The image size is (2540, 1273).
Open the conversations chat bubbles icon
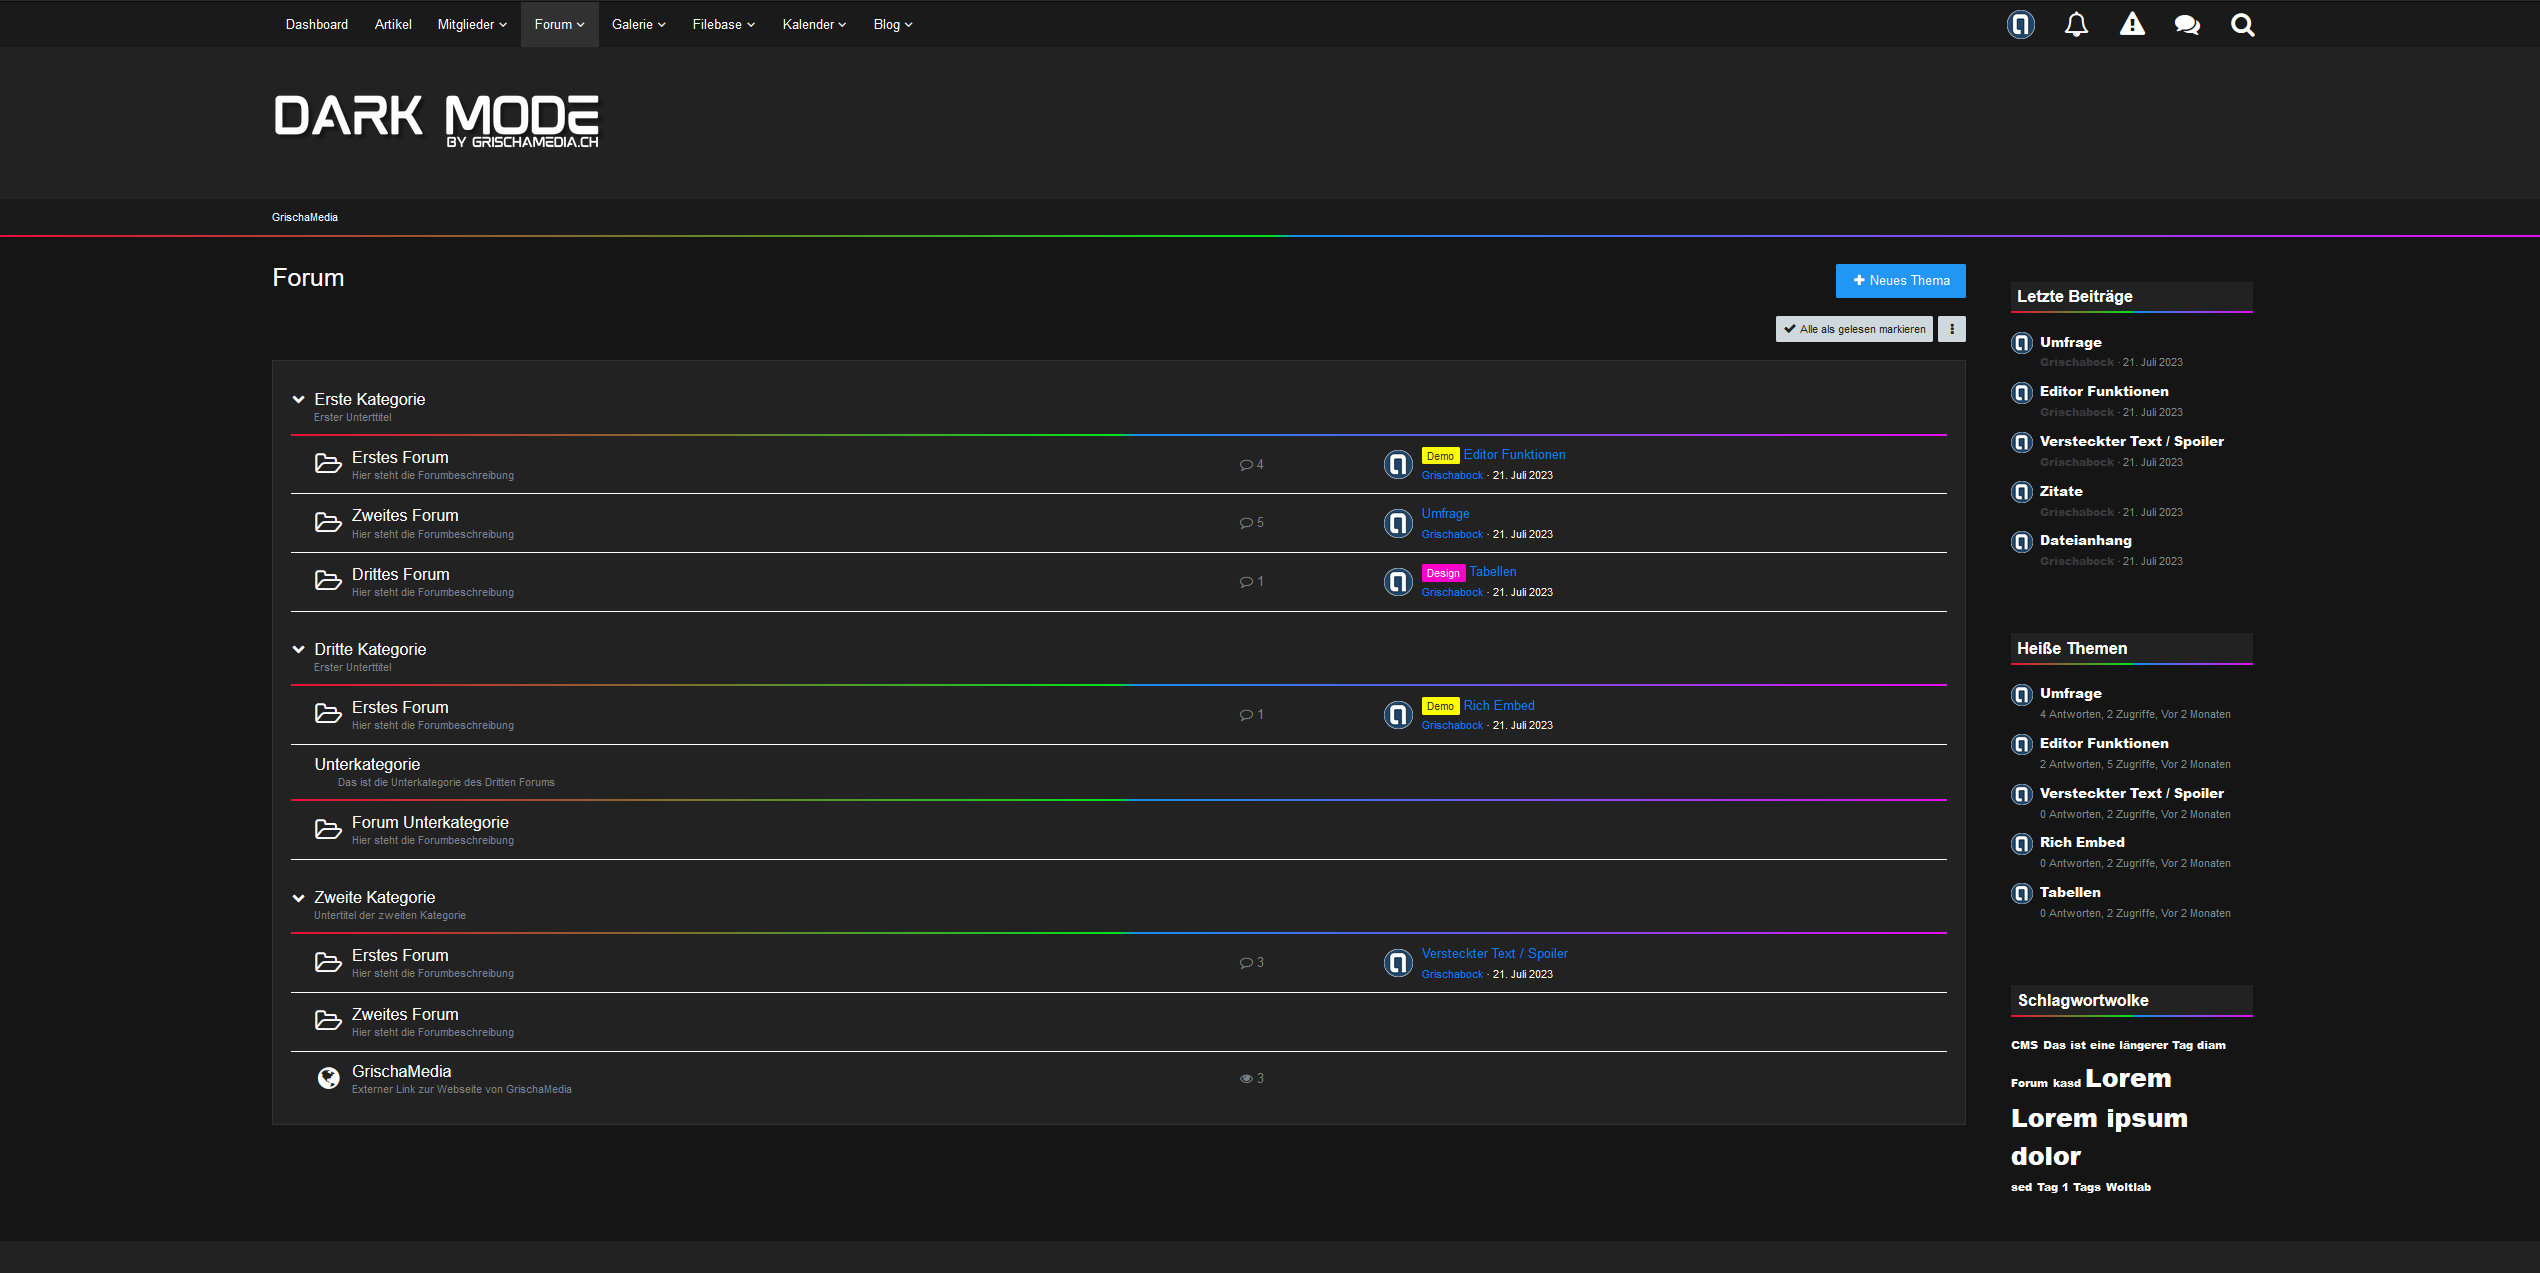[x=2187, y=25]
